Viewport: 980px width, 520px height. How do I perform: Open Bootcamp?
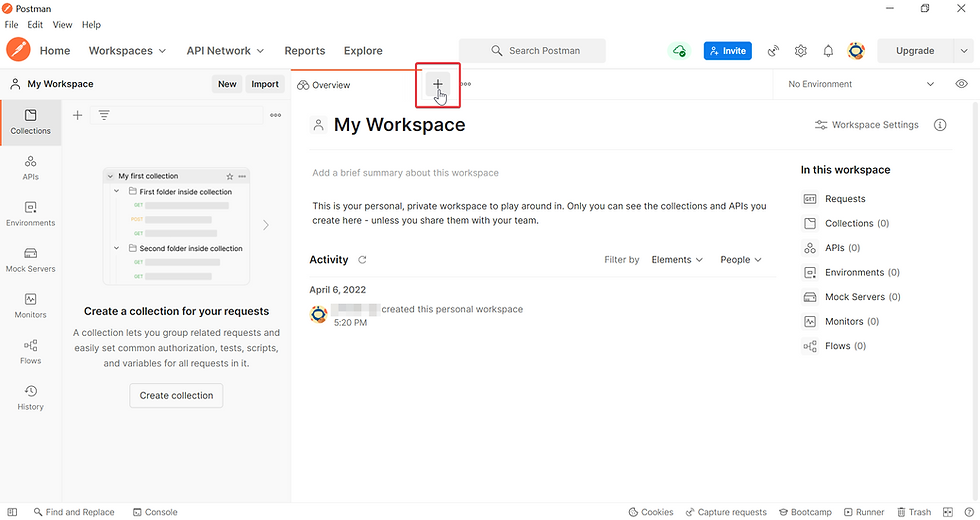coord(805,512)
